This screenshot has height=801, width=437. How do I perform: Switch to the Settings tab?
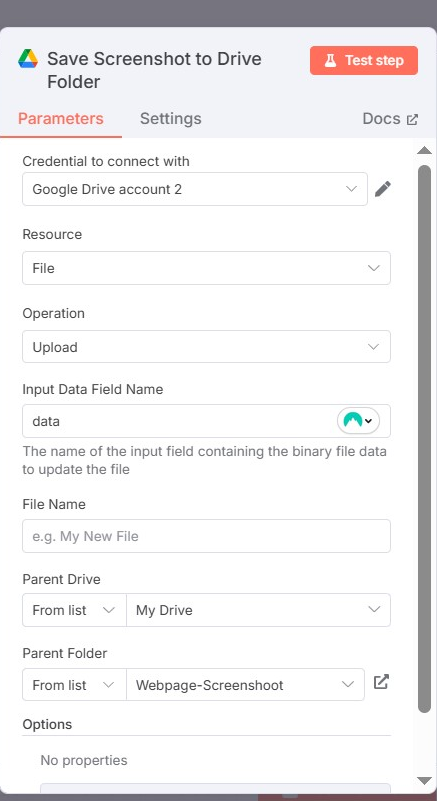click(171, 119)
